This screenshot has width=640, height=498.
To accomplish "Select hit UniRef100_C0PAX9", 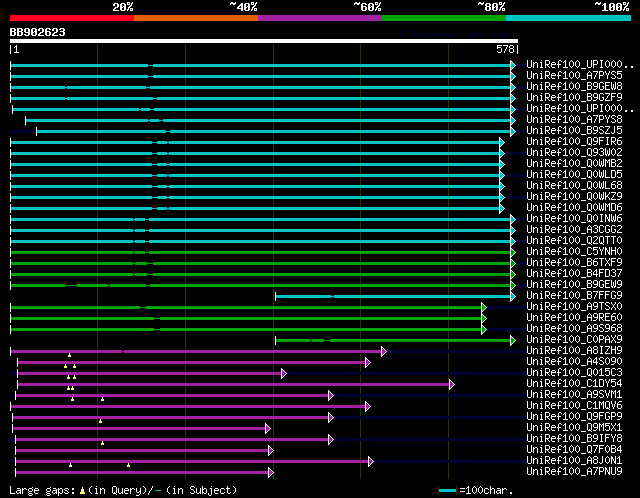I will point(574,340).
